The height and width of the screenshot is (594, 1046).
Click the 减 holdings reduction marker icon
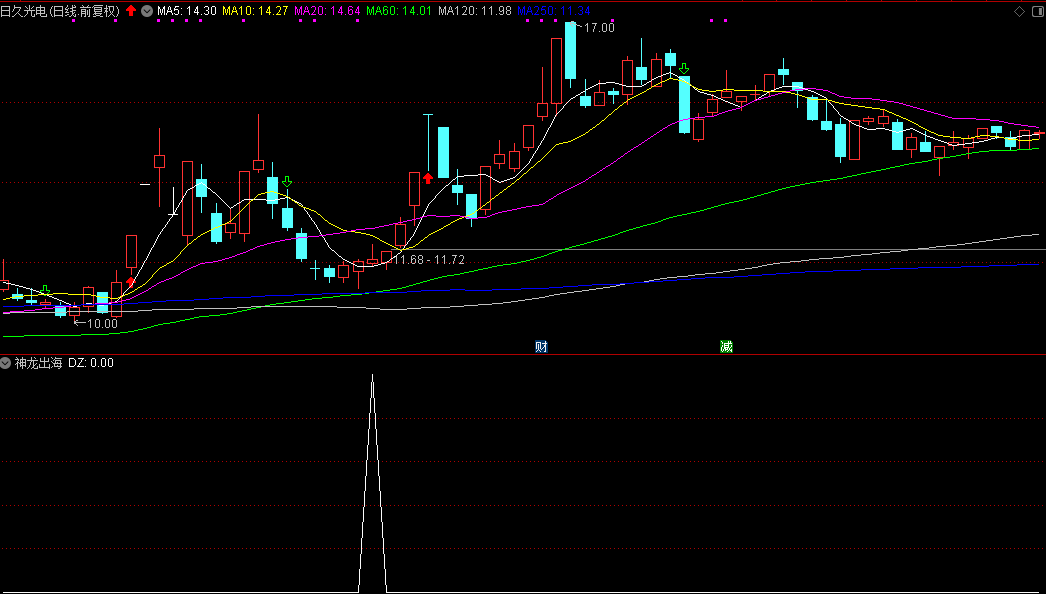(x=726, y=346)
